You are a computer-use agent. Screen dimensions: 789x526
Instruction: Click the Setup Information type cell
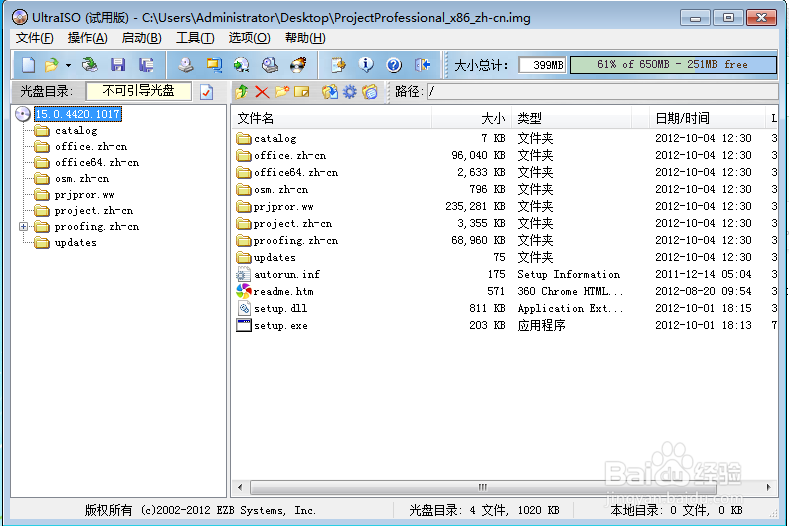pos(569,274)
